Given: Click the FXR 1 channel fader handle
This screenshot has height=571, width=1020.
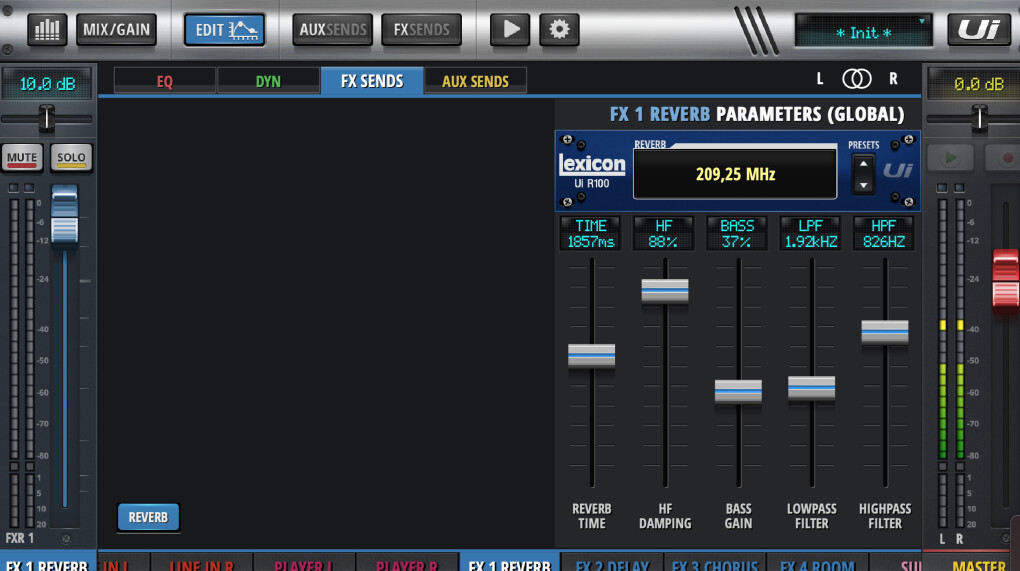Looking at the screenshot, I should 64,215.
